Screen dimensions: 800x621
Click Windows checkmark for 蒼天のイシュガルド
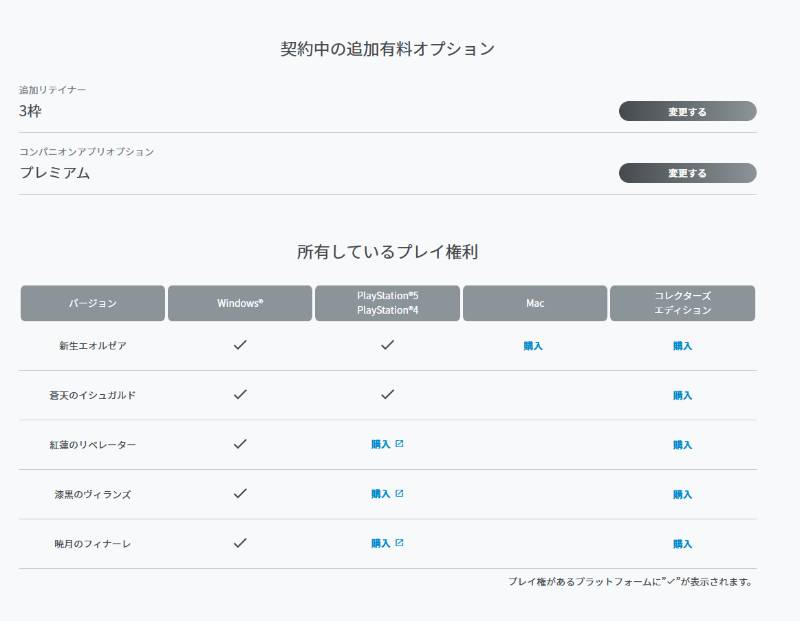[240, 394]
